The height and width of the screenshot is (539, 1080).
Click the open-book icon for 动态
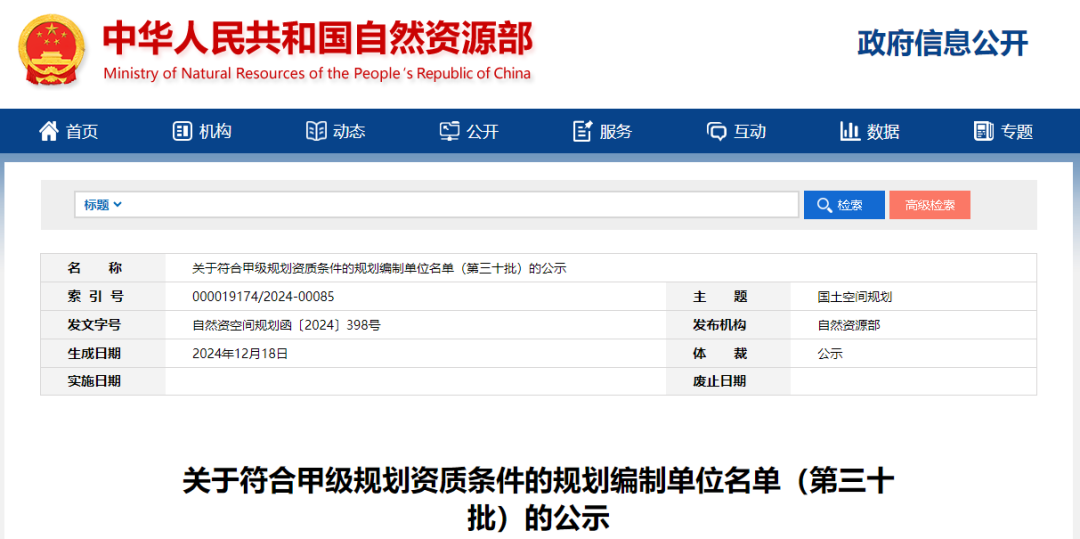tap(316, 131)
